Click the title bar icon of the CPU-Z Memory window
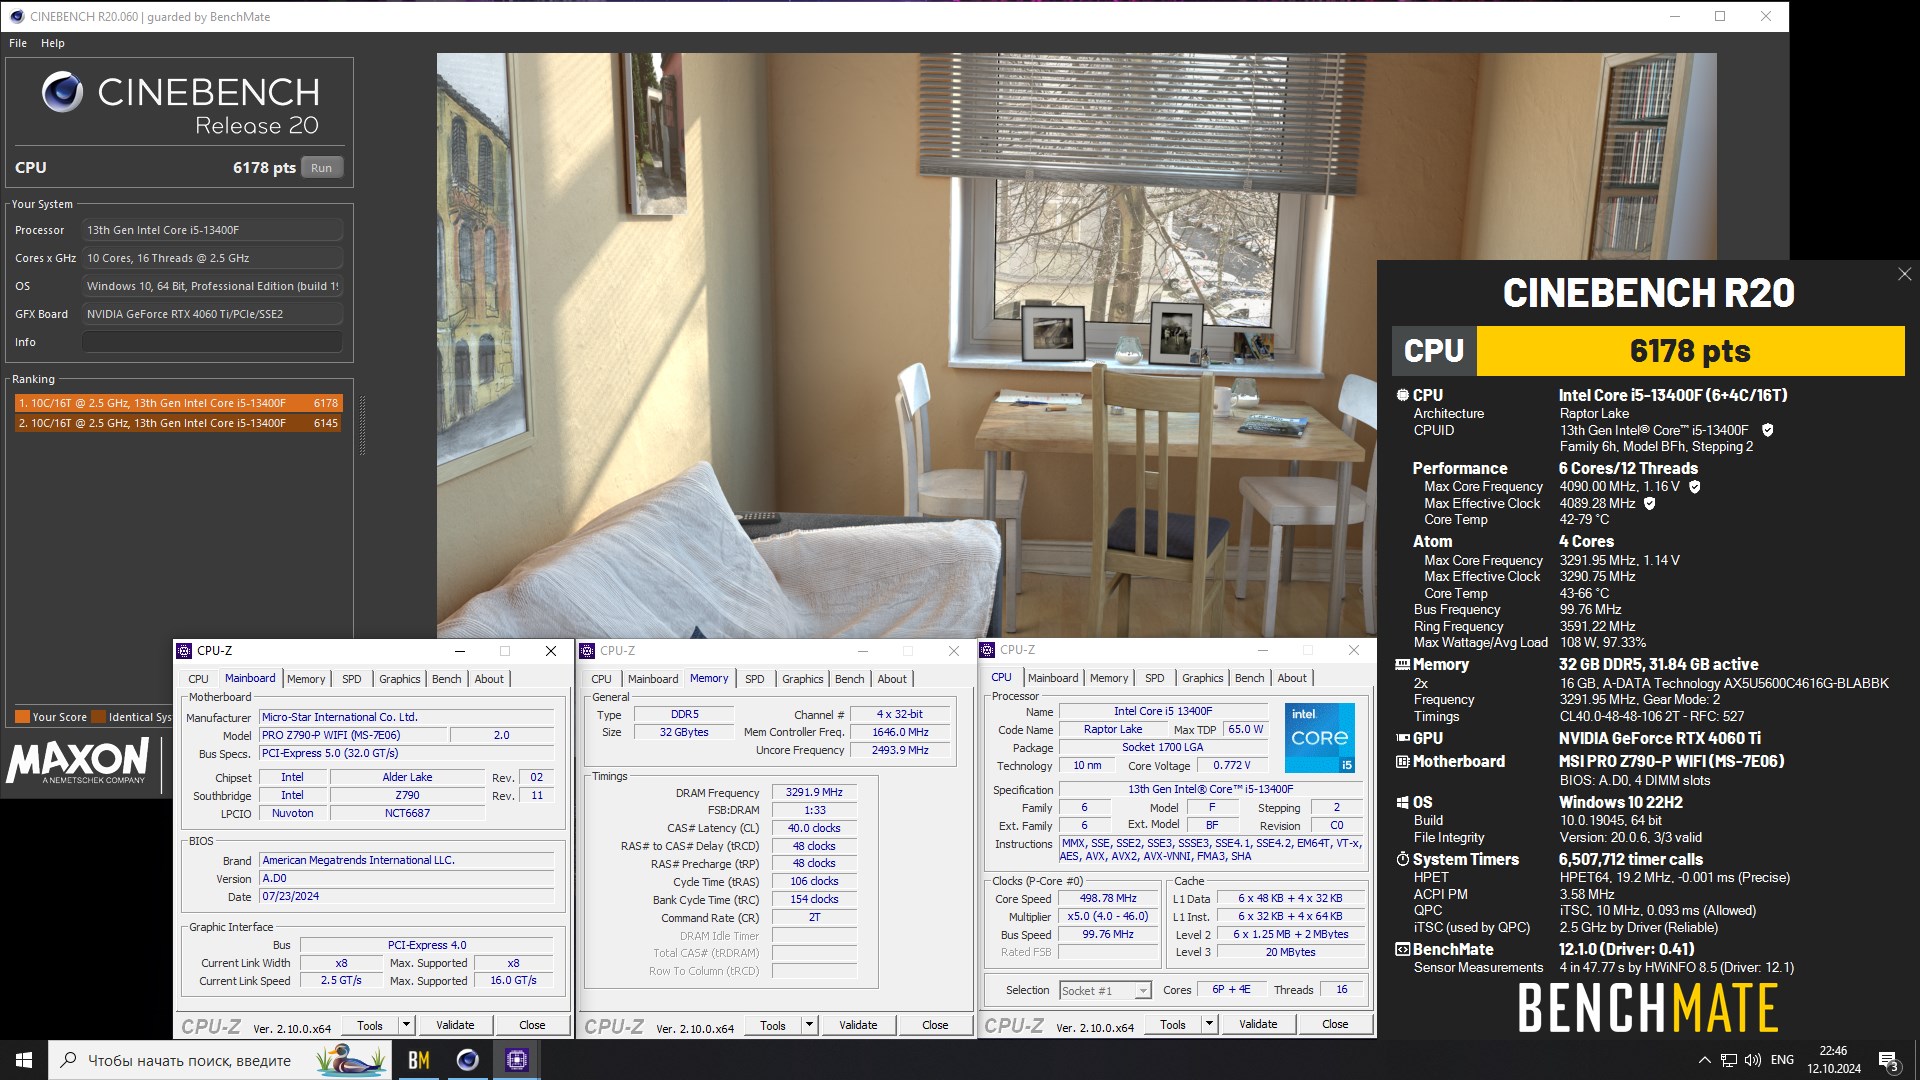This screenshot has height=1080, width=1920. point(587,651)
